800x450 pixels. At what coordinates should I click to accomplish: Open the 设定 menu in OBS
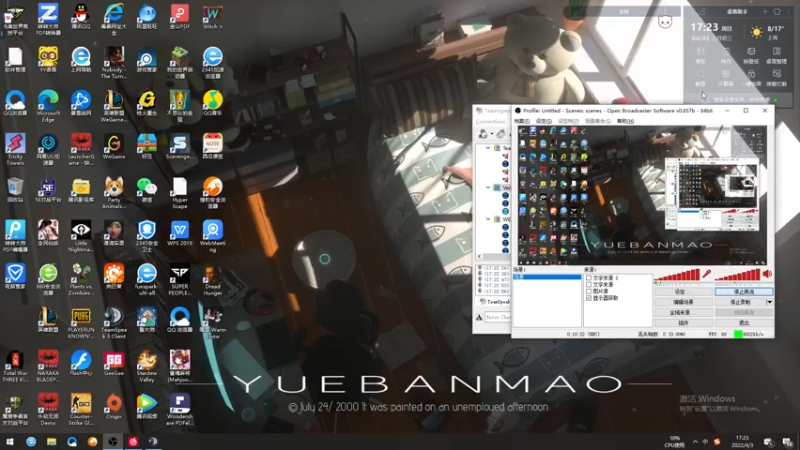543,121
